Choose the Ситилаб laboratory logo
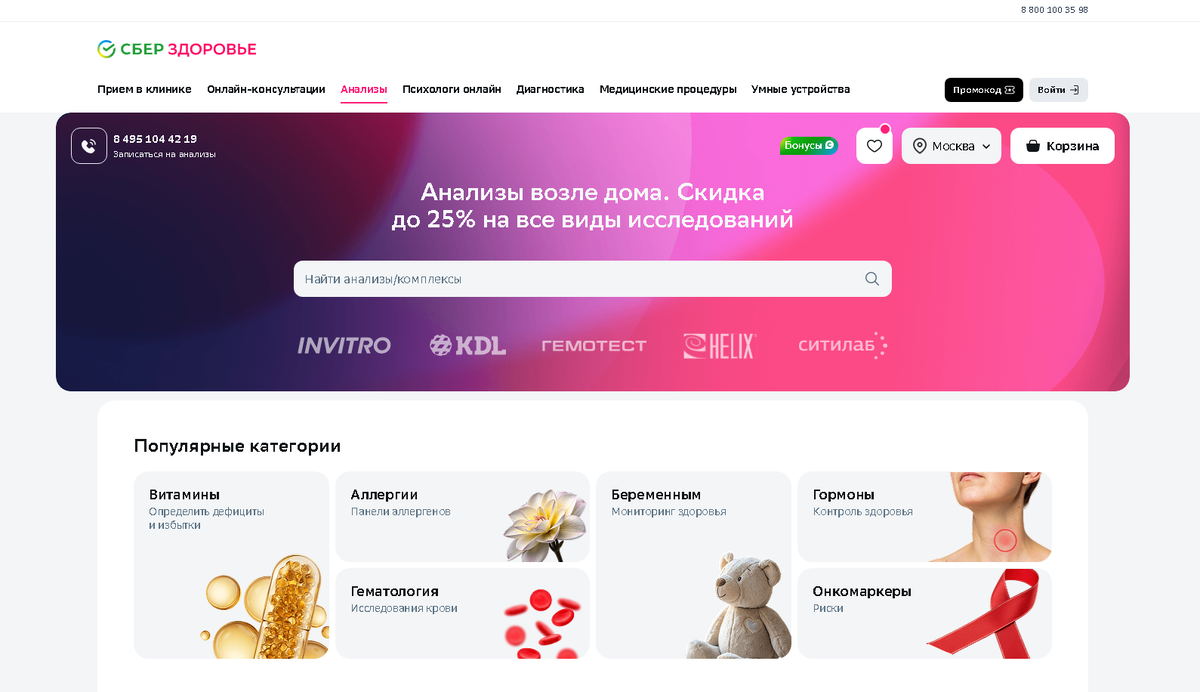This screenshot has width=1200, height=692. tap(843, 346)
